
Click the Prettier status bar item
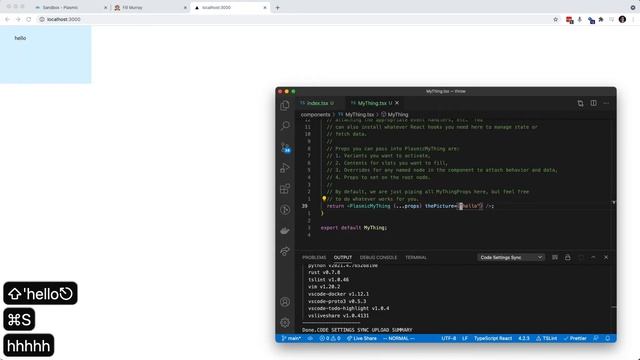pos(575,338)
